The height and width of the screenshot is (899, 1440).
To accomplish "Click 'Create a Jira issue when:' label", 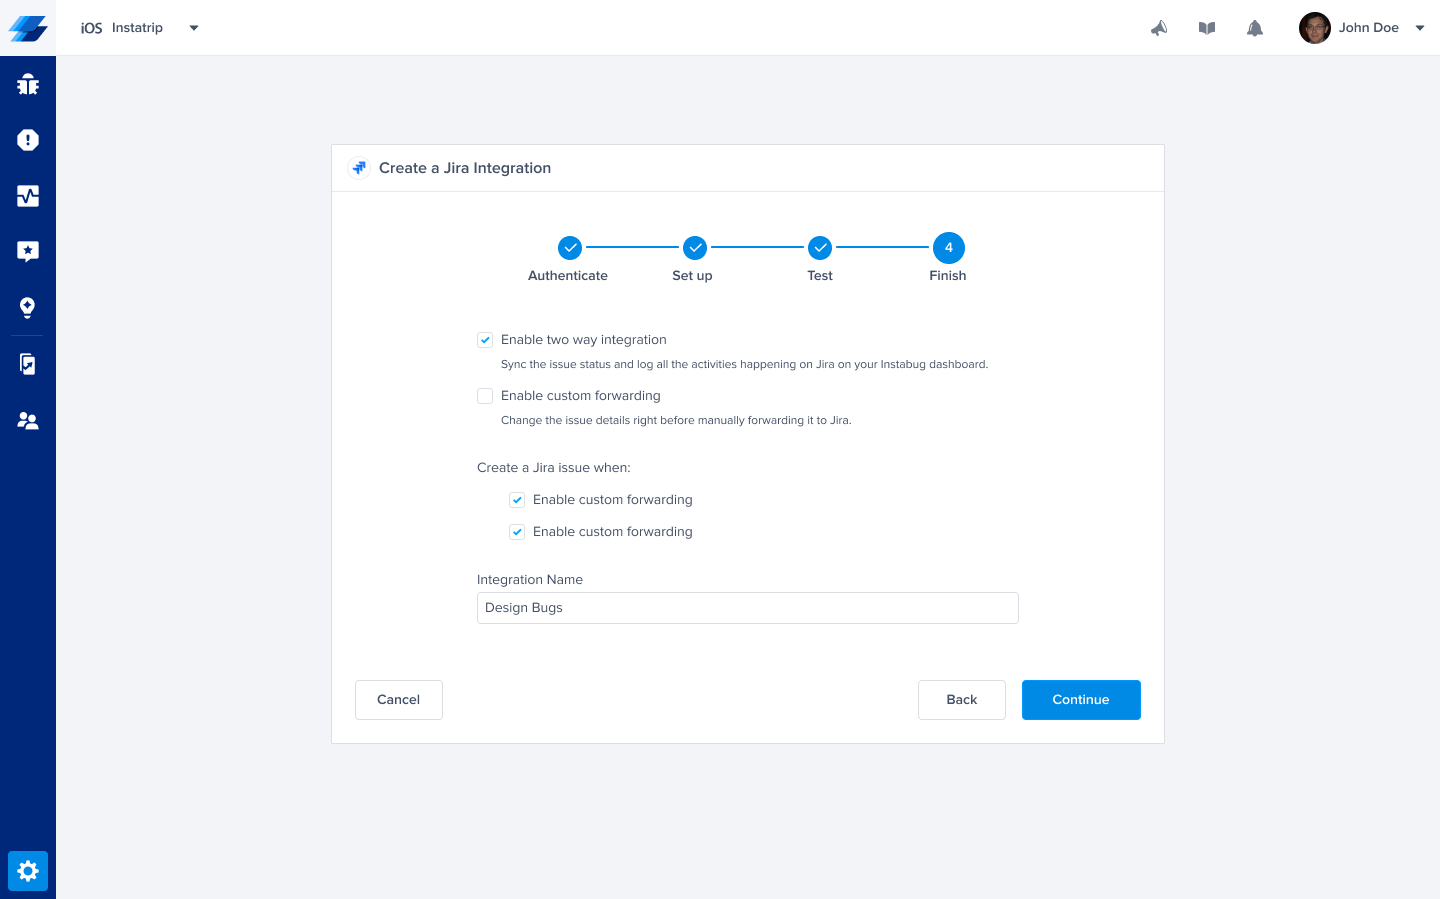I will [x=554, y=468].
